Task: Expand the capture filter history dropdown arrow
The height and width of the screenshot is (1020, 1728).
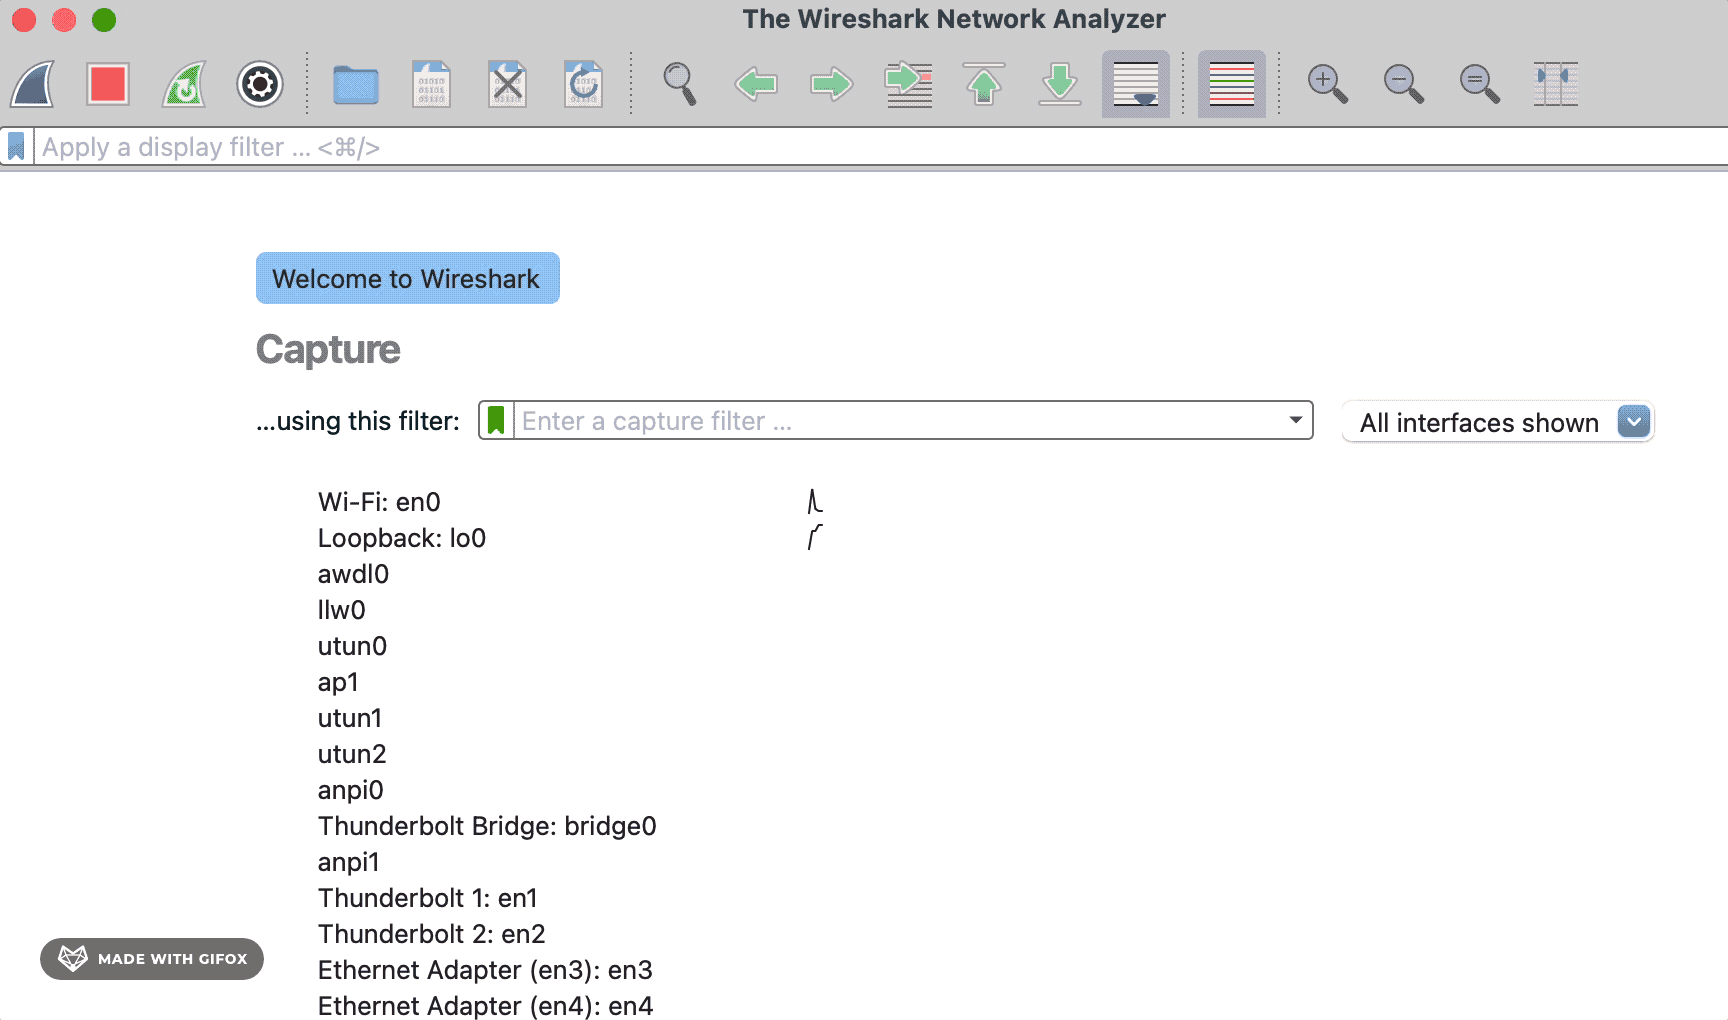Action: (1296, 420)
